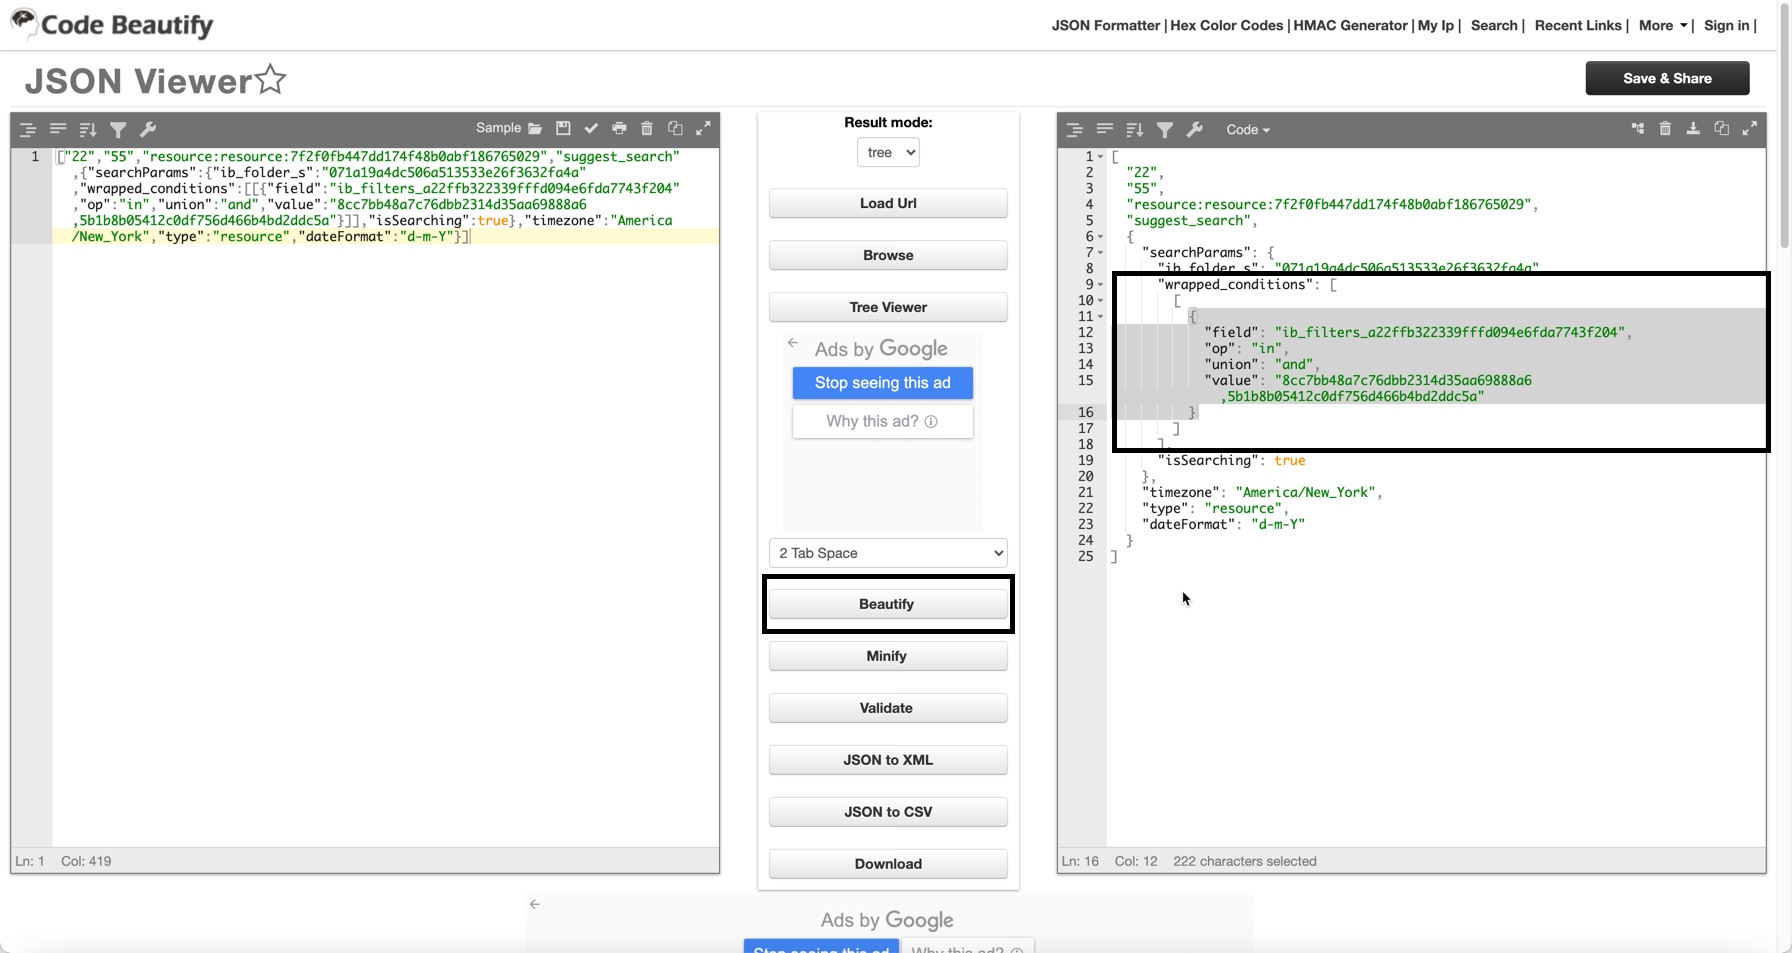
Task: Click the format icon in the left editor toolbar
Action: 28,129
